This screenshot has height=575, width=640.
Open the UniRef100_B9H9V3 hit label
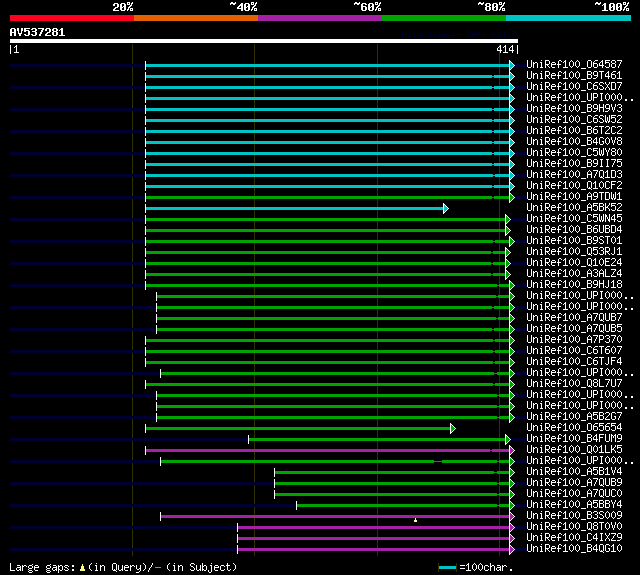point(574,109)
